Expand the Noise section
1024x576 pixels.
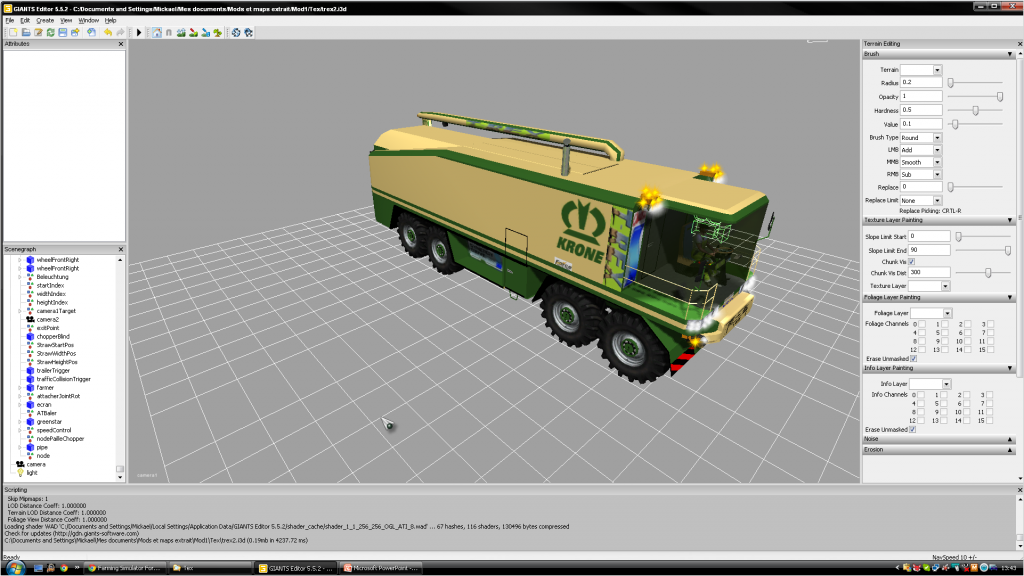[x=1010, y=439]
